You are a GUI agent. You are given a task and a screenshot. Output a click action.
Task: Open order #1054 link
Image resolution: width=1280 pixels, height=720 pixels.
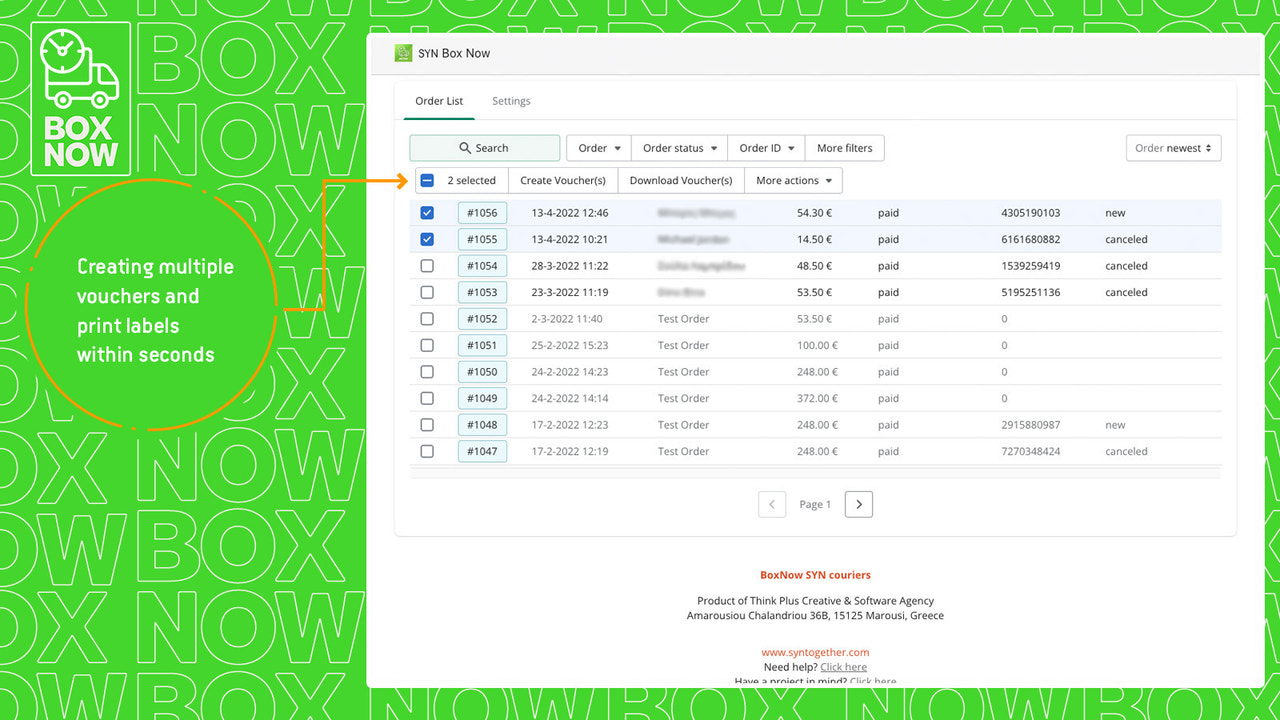[482, 266]
